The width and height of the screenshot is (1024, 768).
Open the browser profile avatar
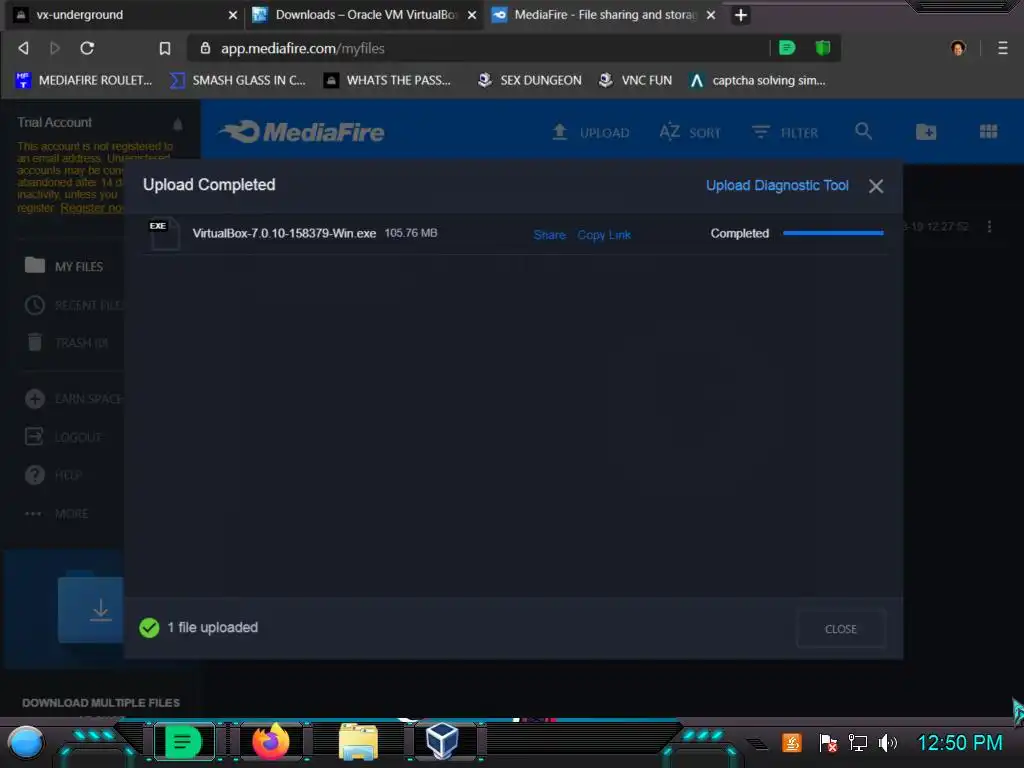958,48
